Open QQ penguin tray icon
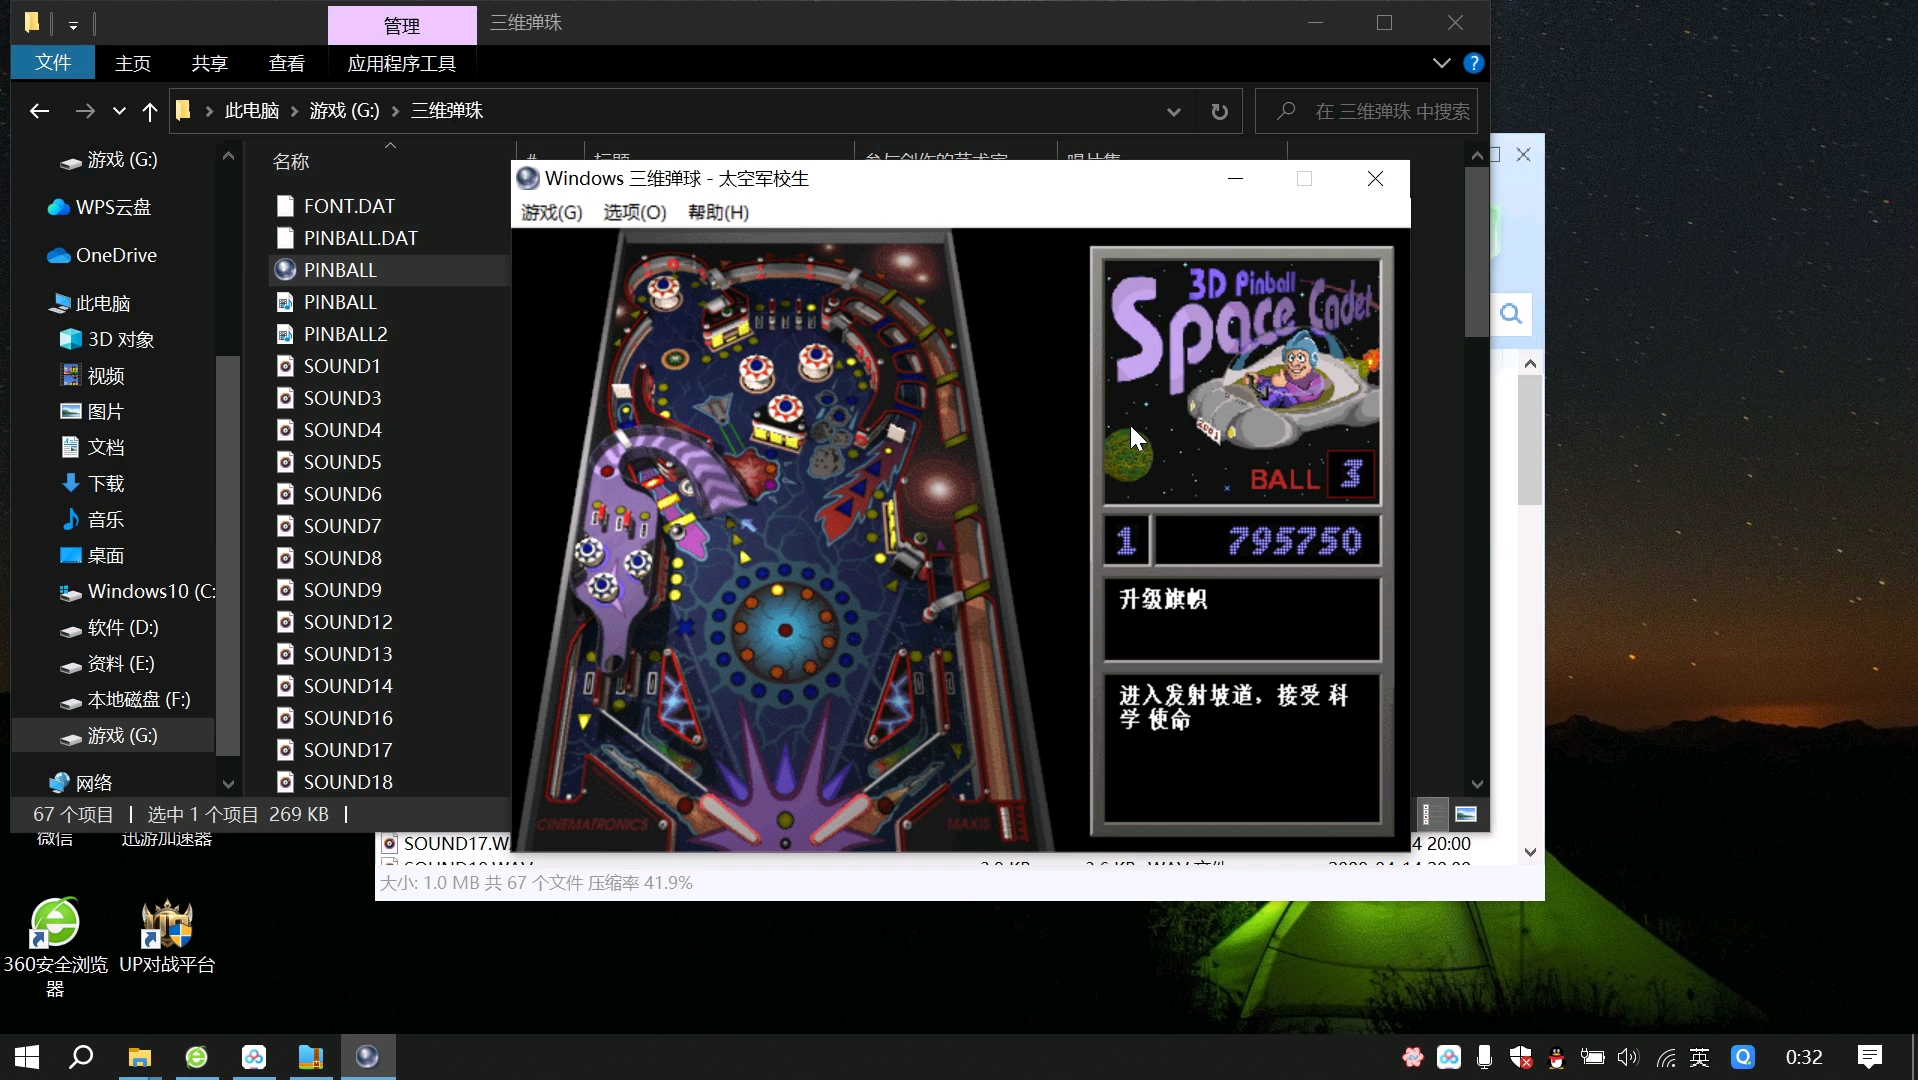The width and height of the screenshot is (1918, 1080). point(1556,1057)
